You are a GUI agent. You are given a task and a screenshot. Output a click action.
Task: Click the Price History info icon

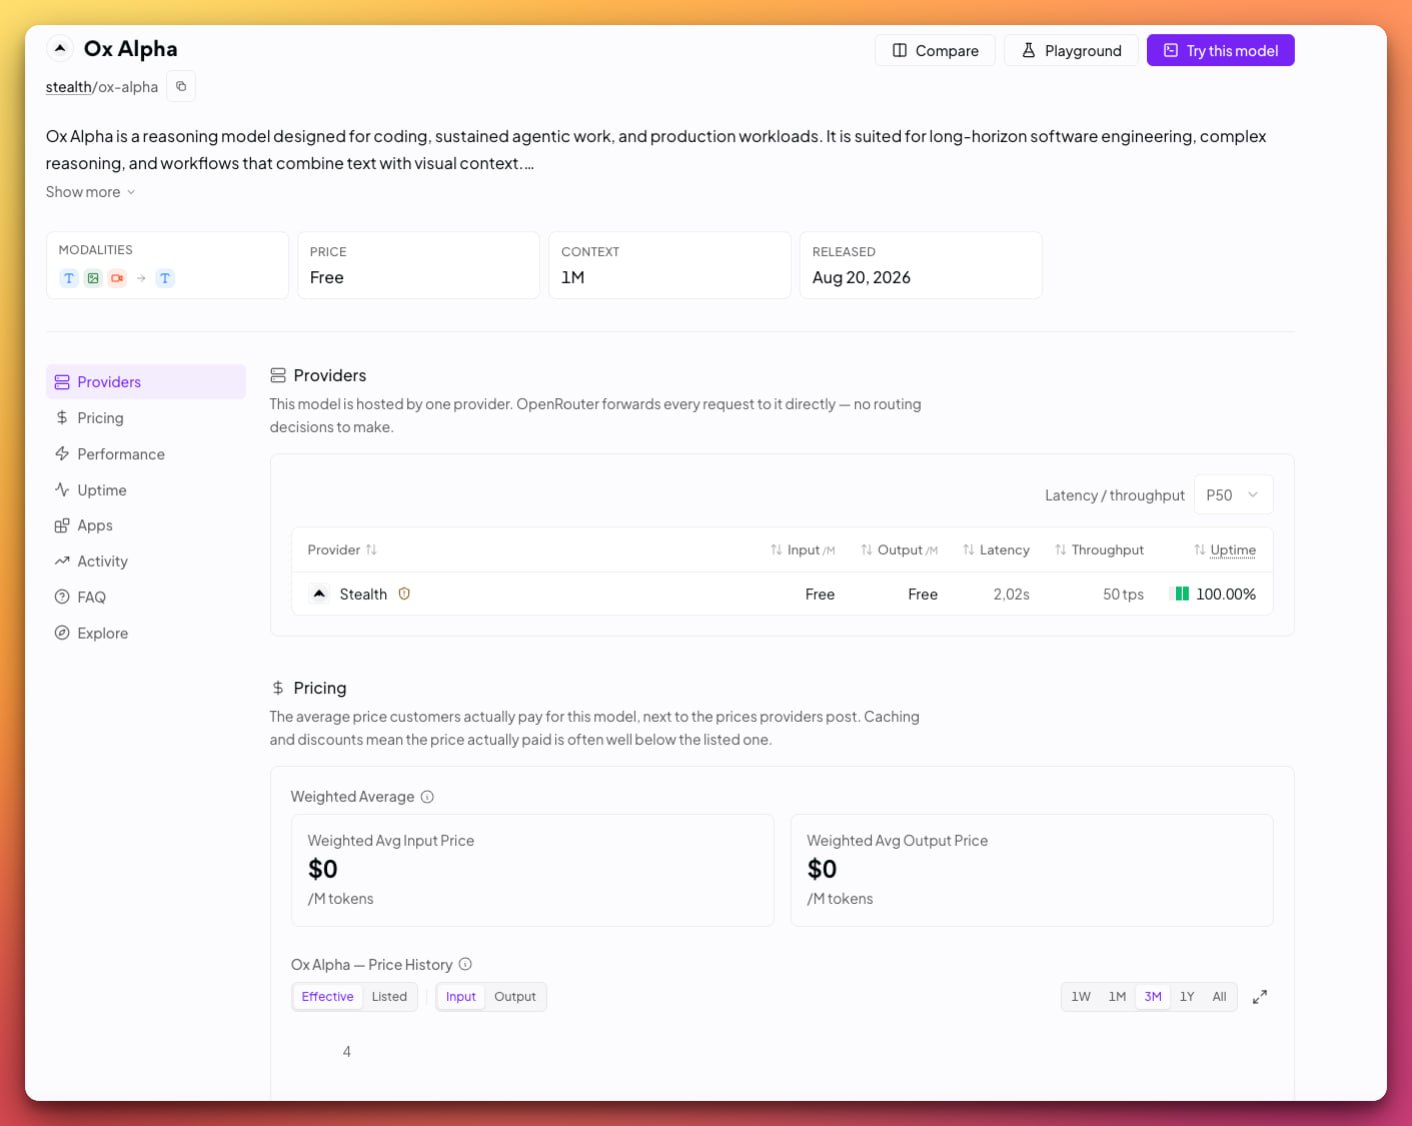click(x=465, y=965)
